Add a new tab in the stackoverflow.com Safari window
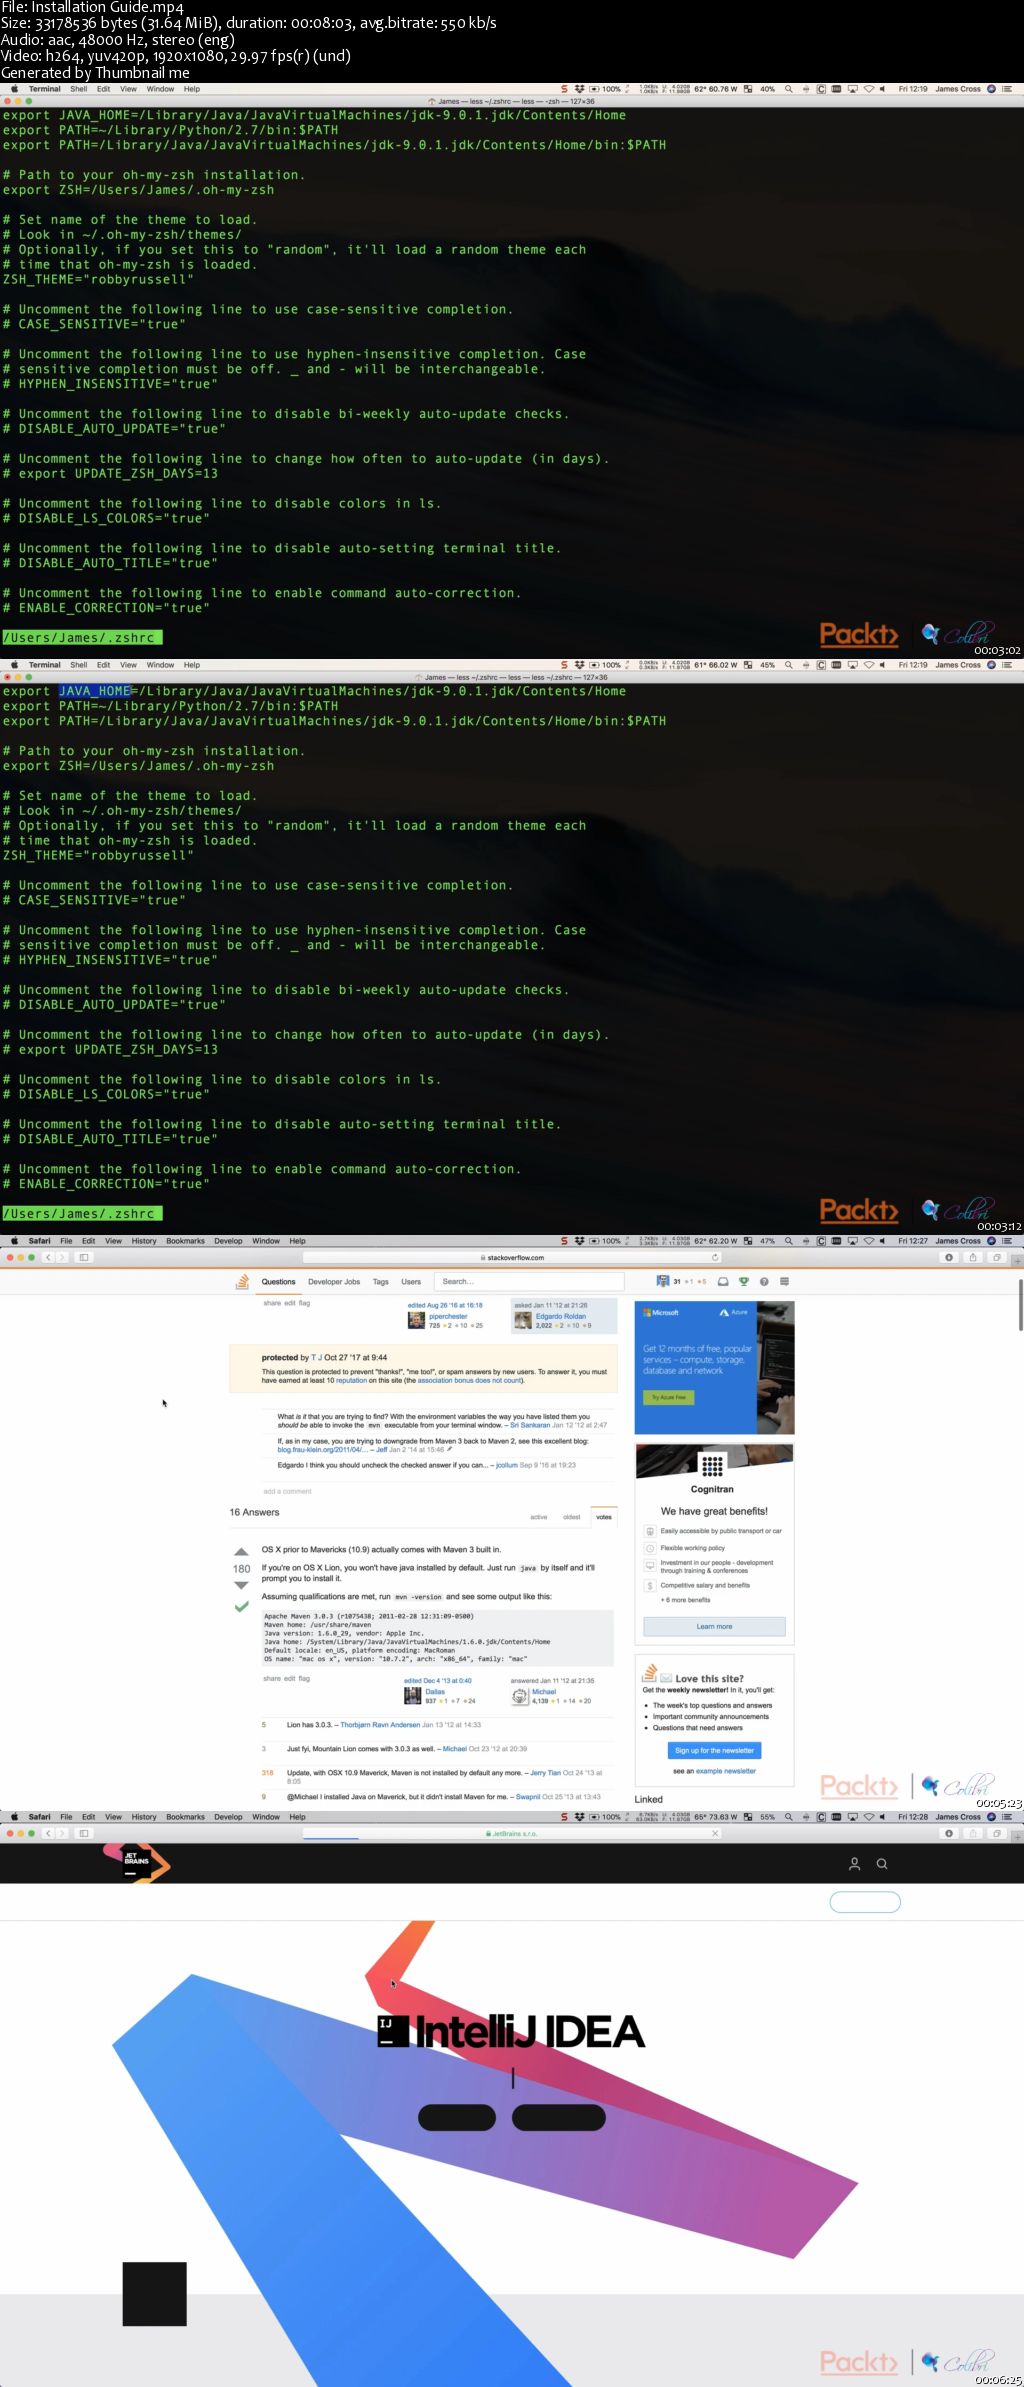1024x2387 pixels. (x=1018, y=1261)
